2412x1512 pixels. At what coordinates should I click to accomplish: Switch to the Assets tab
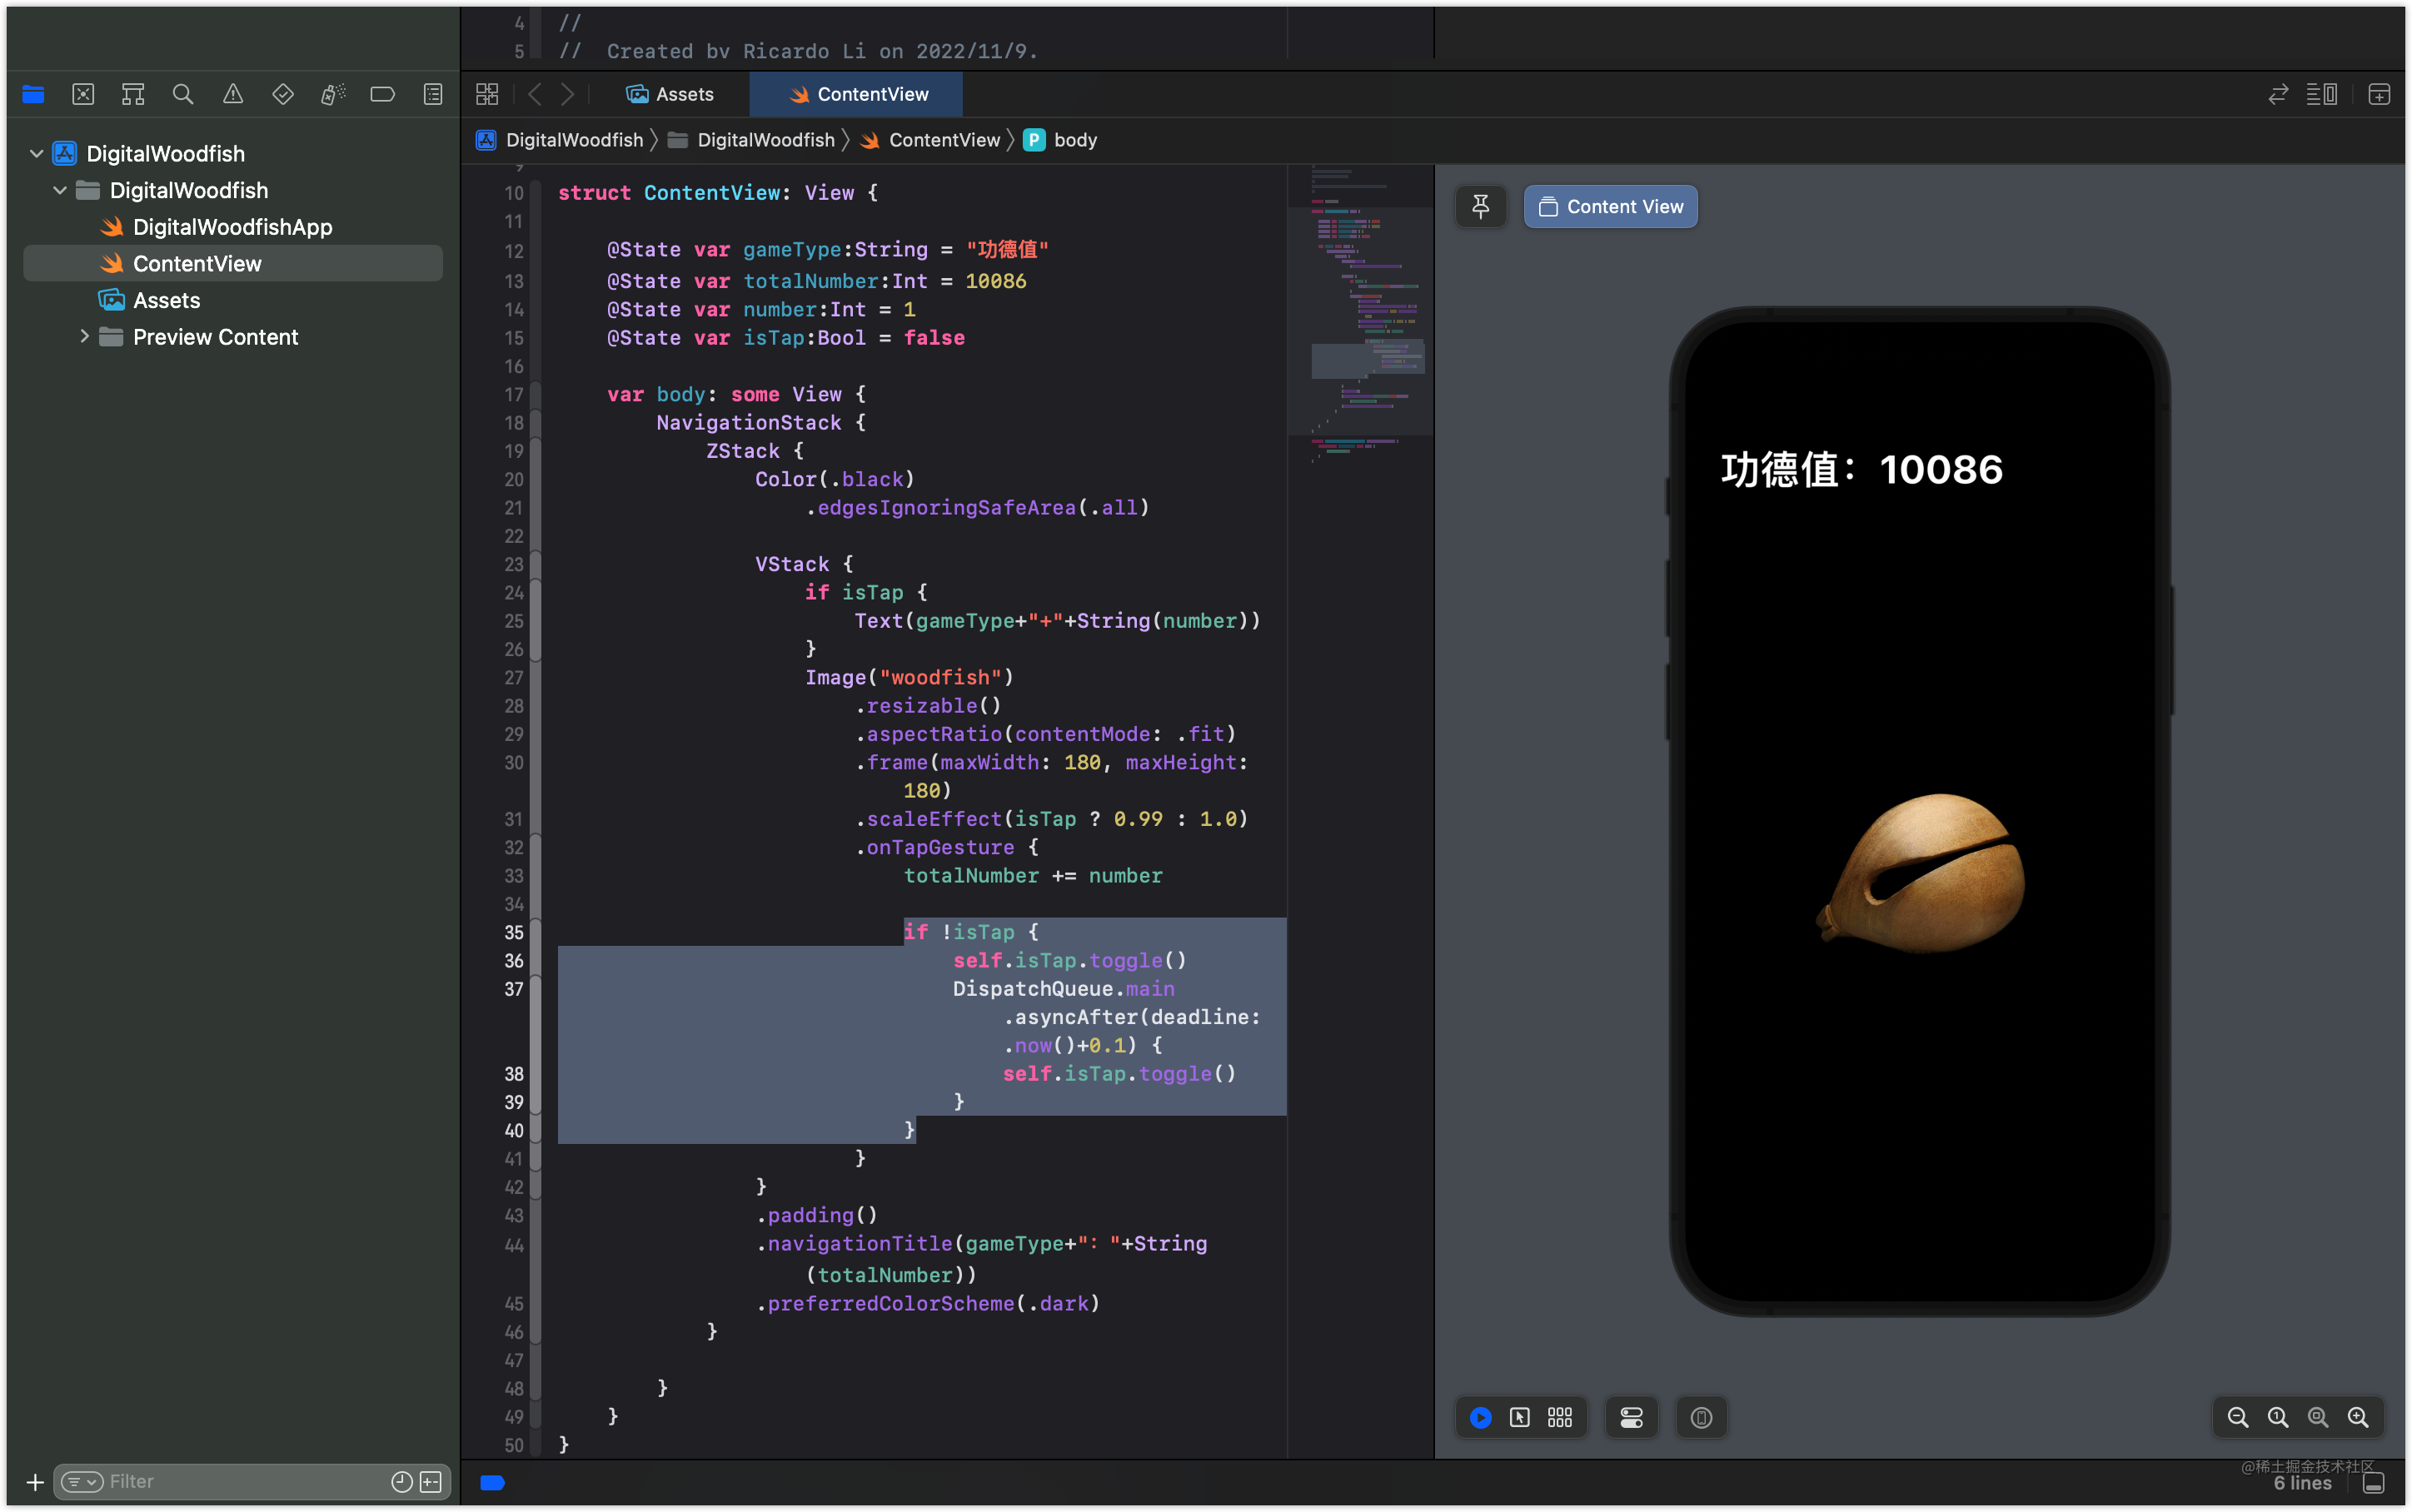click(x=669, y=94)
